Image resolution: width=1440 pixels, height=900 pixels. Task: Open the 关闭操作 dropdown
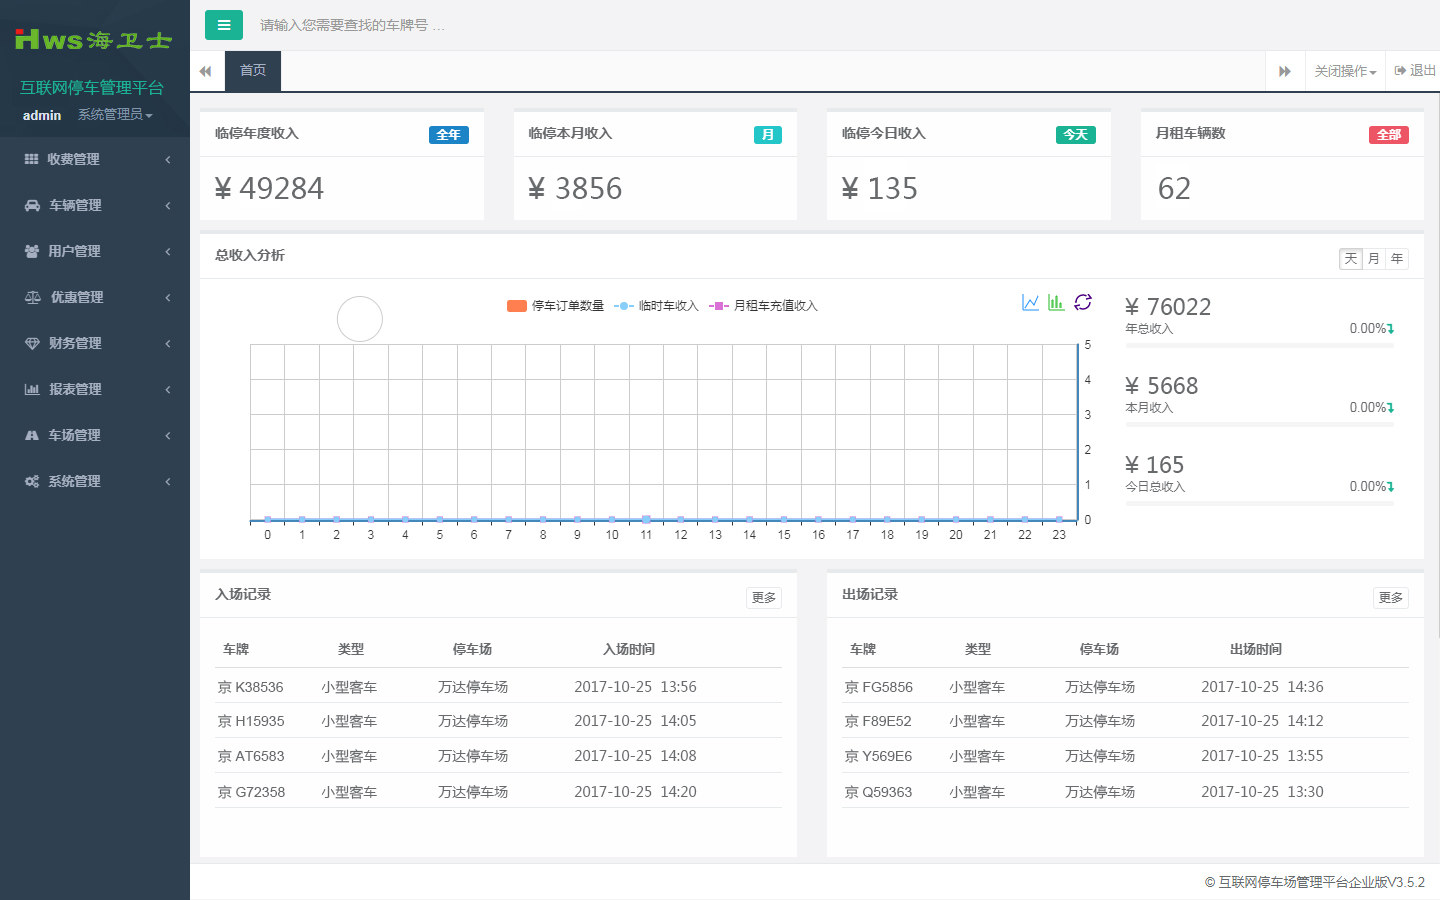[1345, 71]
